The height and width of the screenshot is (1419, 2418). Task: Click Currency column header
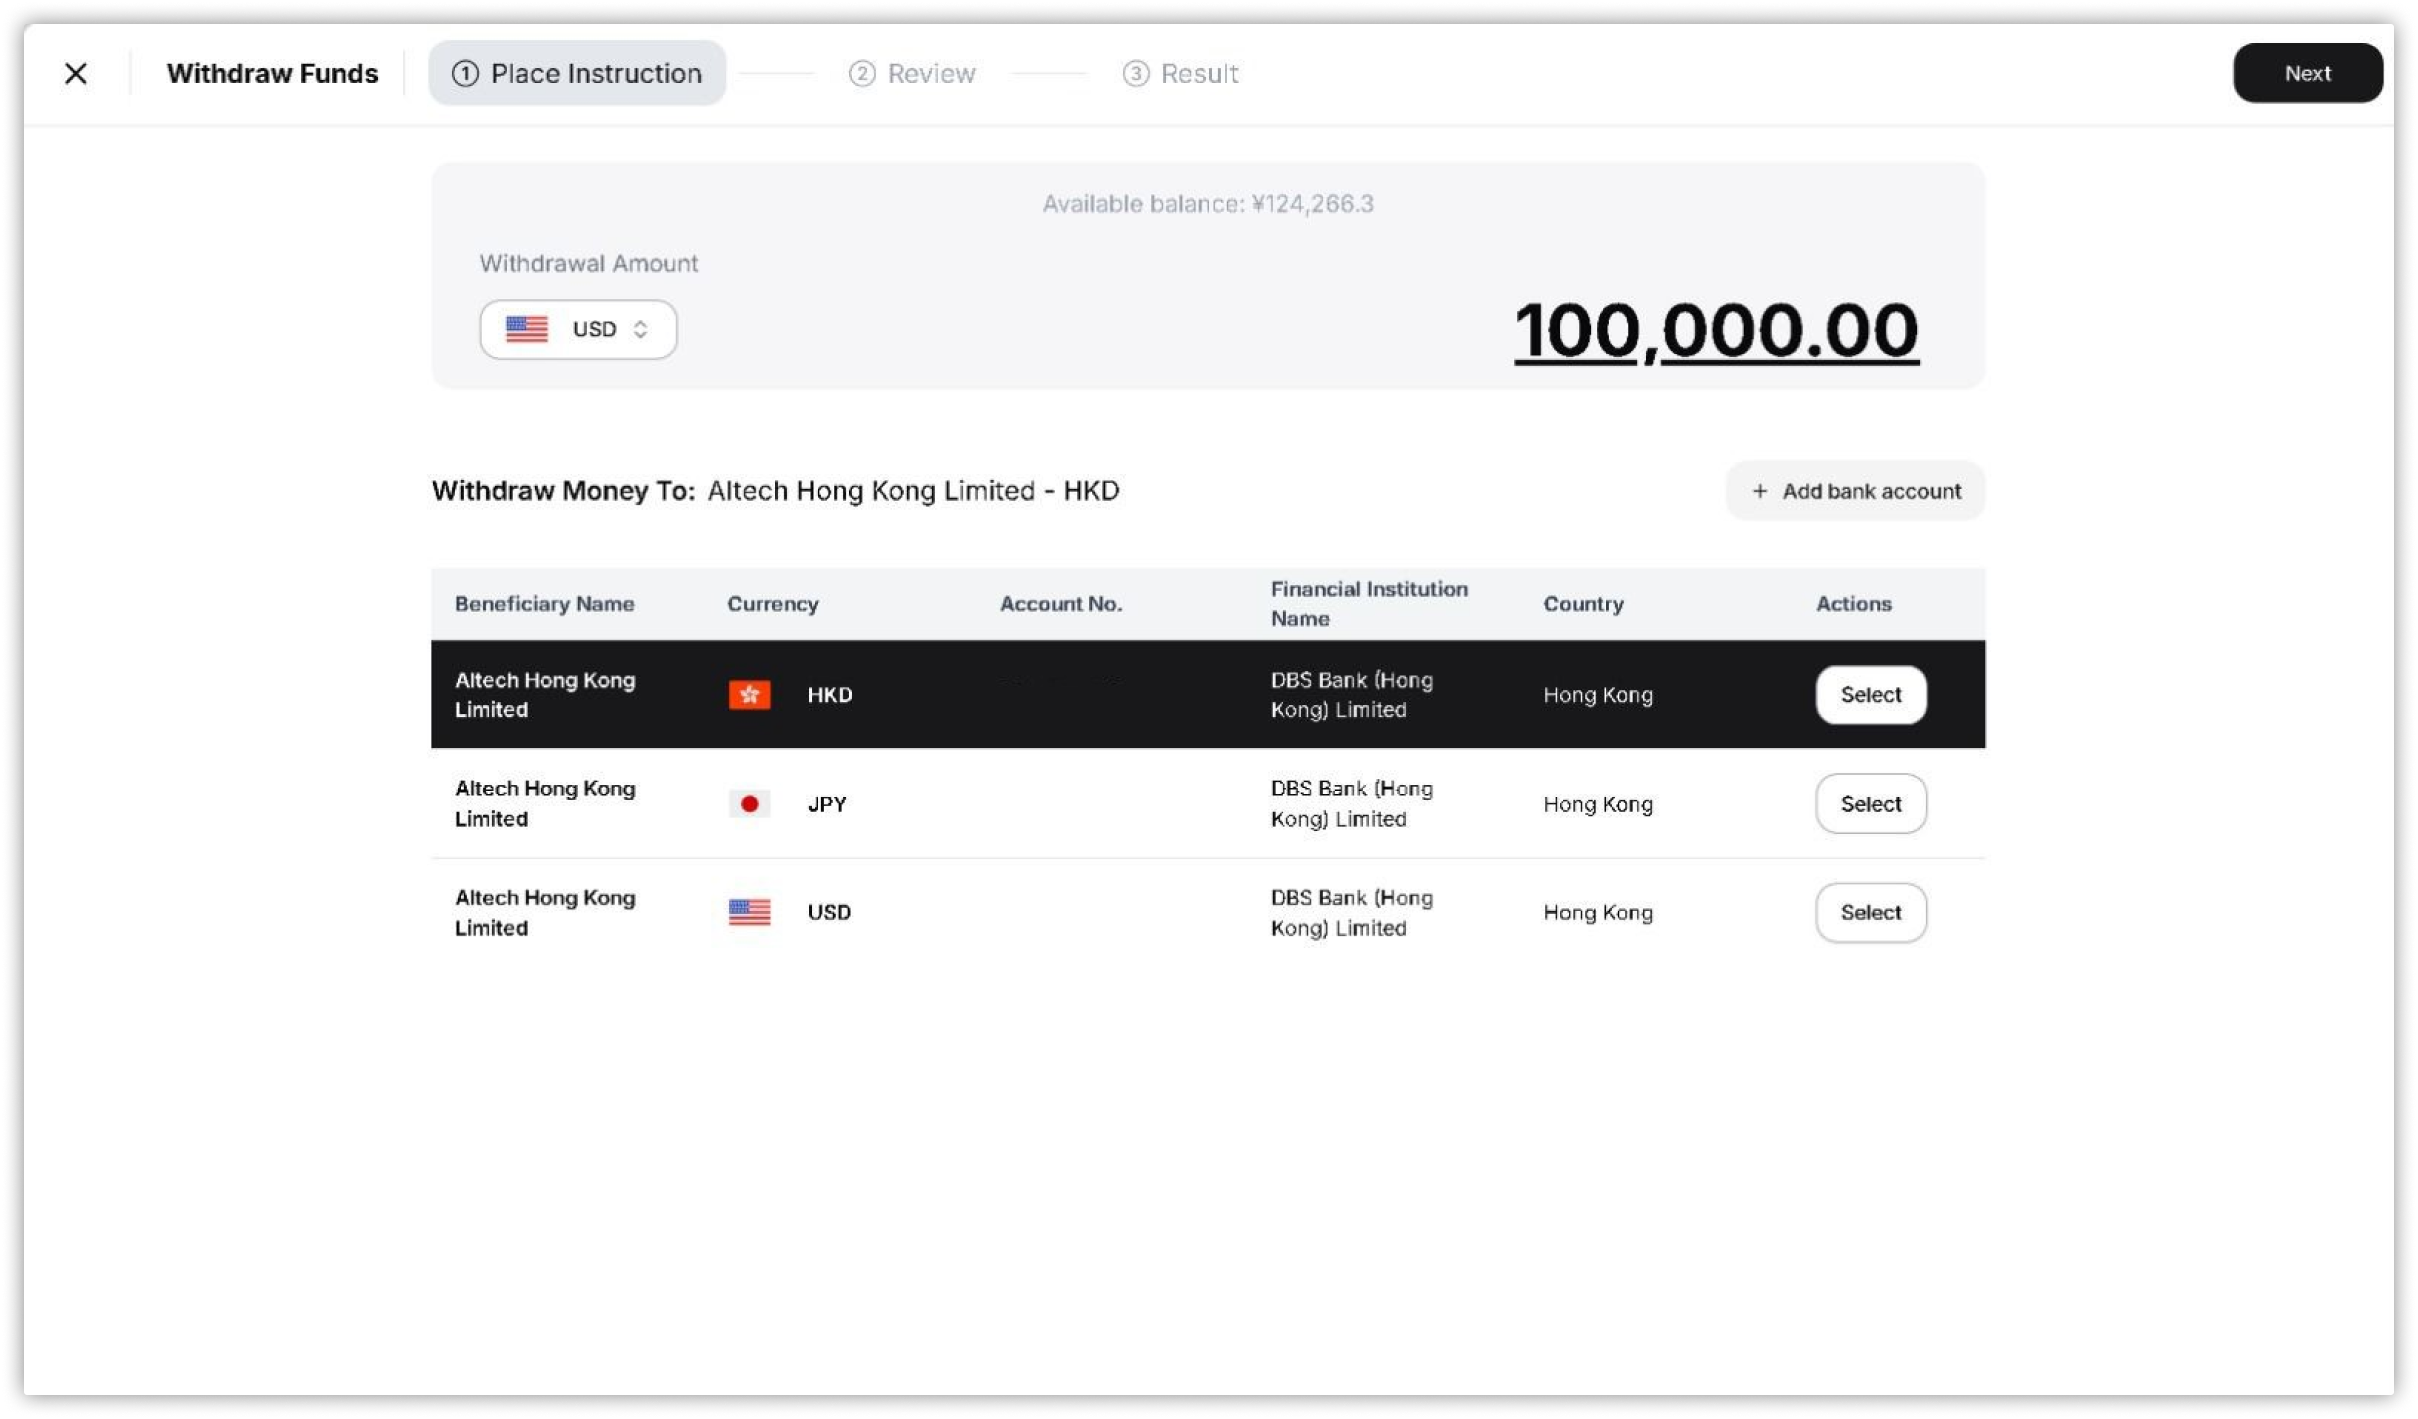tap(772, 603)
